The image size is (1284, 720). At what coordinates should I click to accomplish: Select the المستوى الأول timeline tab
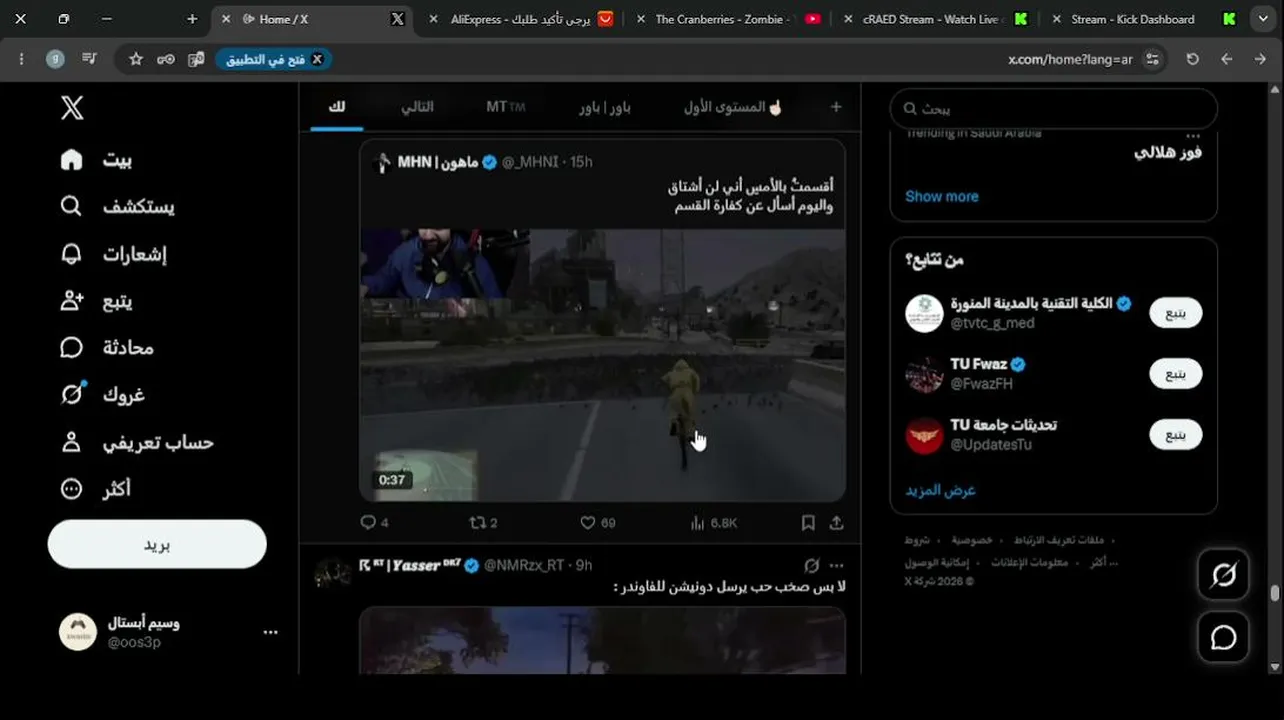pyautogui.click(x=733, y=107)
